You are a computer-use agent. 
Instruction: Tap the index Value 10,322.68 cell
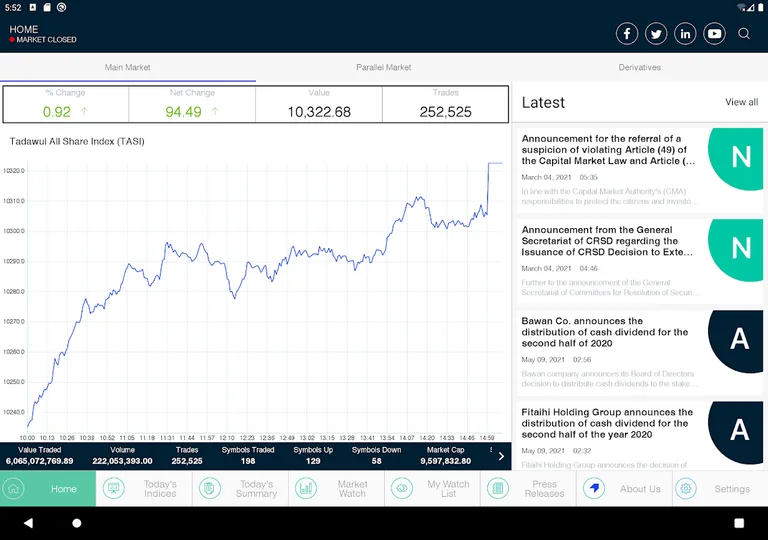tap(319, 104)
